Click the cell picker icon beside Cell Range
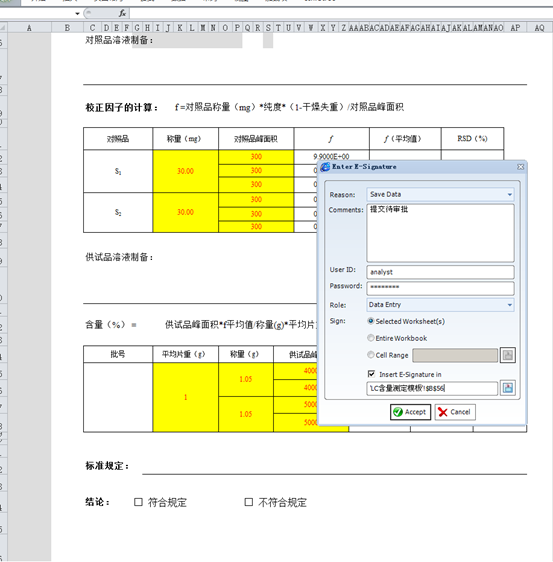553x562 pixels. click(507, 355)
